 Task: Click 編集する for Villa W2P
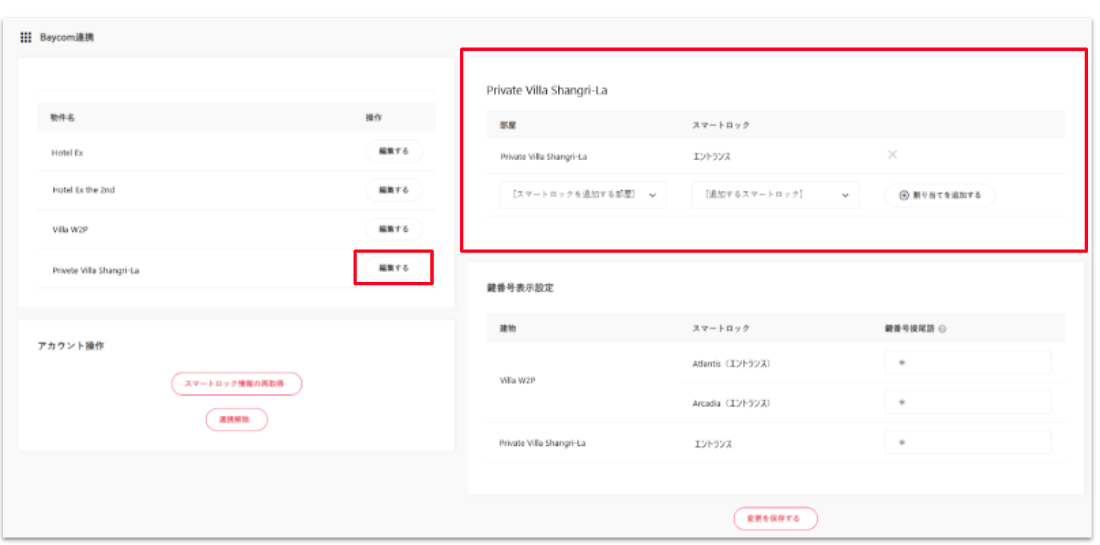393,229
